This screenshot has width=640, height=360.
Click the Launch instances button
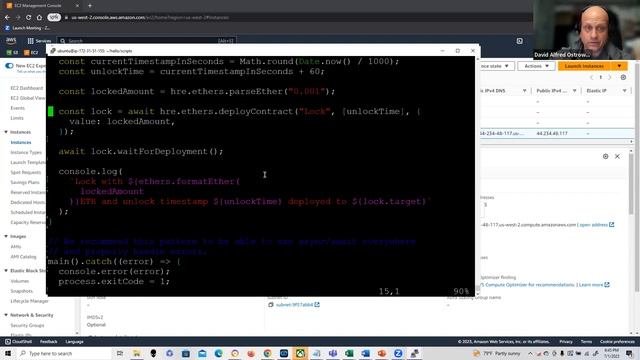click(x=584, y=66)
